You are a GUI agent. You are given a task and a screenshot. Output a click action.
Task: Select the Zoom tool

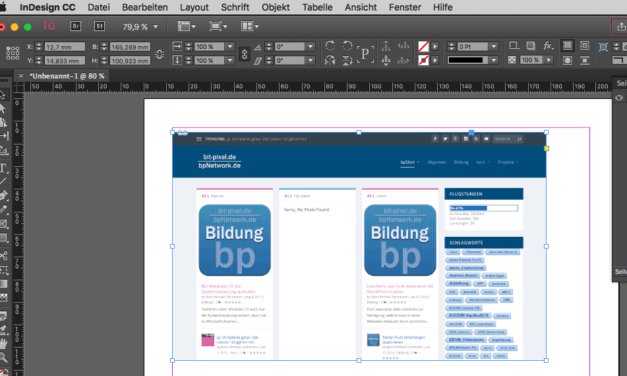pyautogui.click(x=3, y=357)
